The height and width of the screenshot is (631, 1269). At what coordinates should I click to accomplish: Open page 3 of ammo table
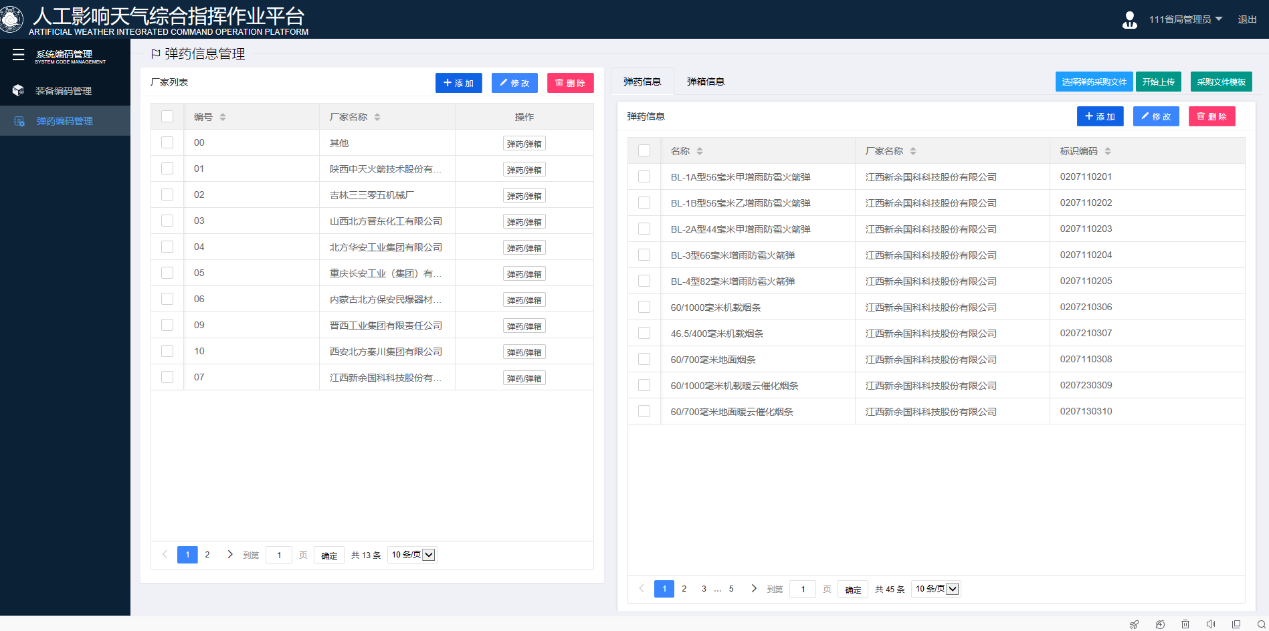pyautogui.click(x=704, y=589)
